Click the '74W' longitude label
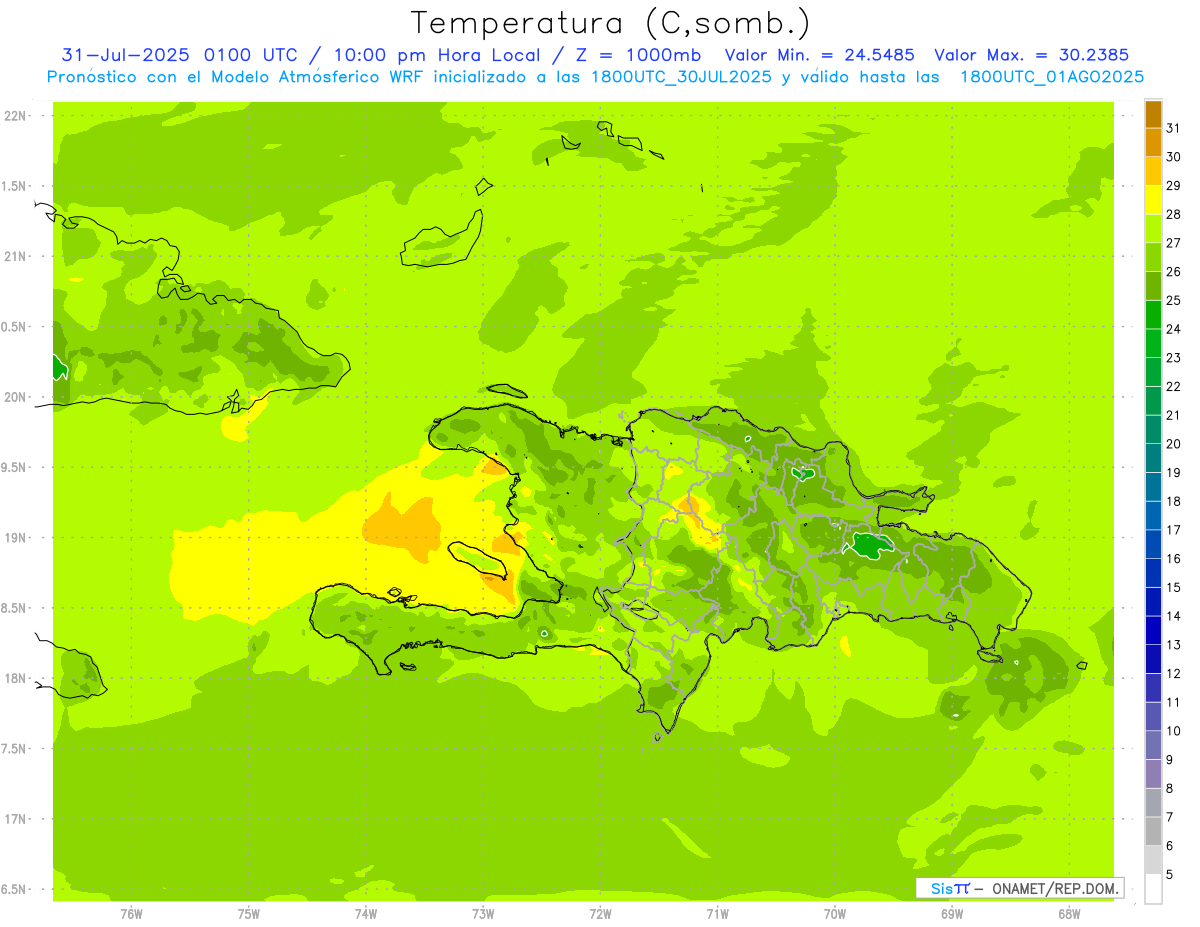1200x927 pixels. pyautogui.click(x=366, y=913)
